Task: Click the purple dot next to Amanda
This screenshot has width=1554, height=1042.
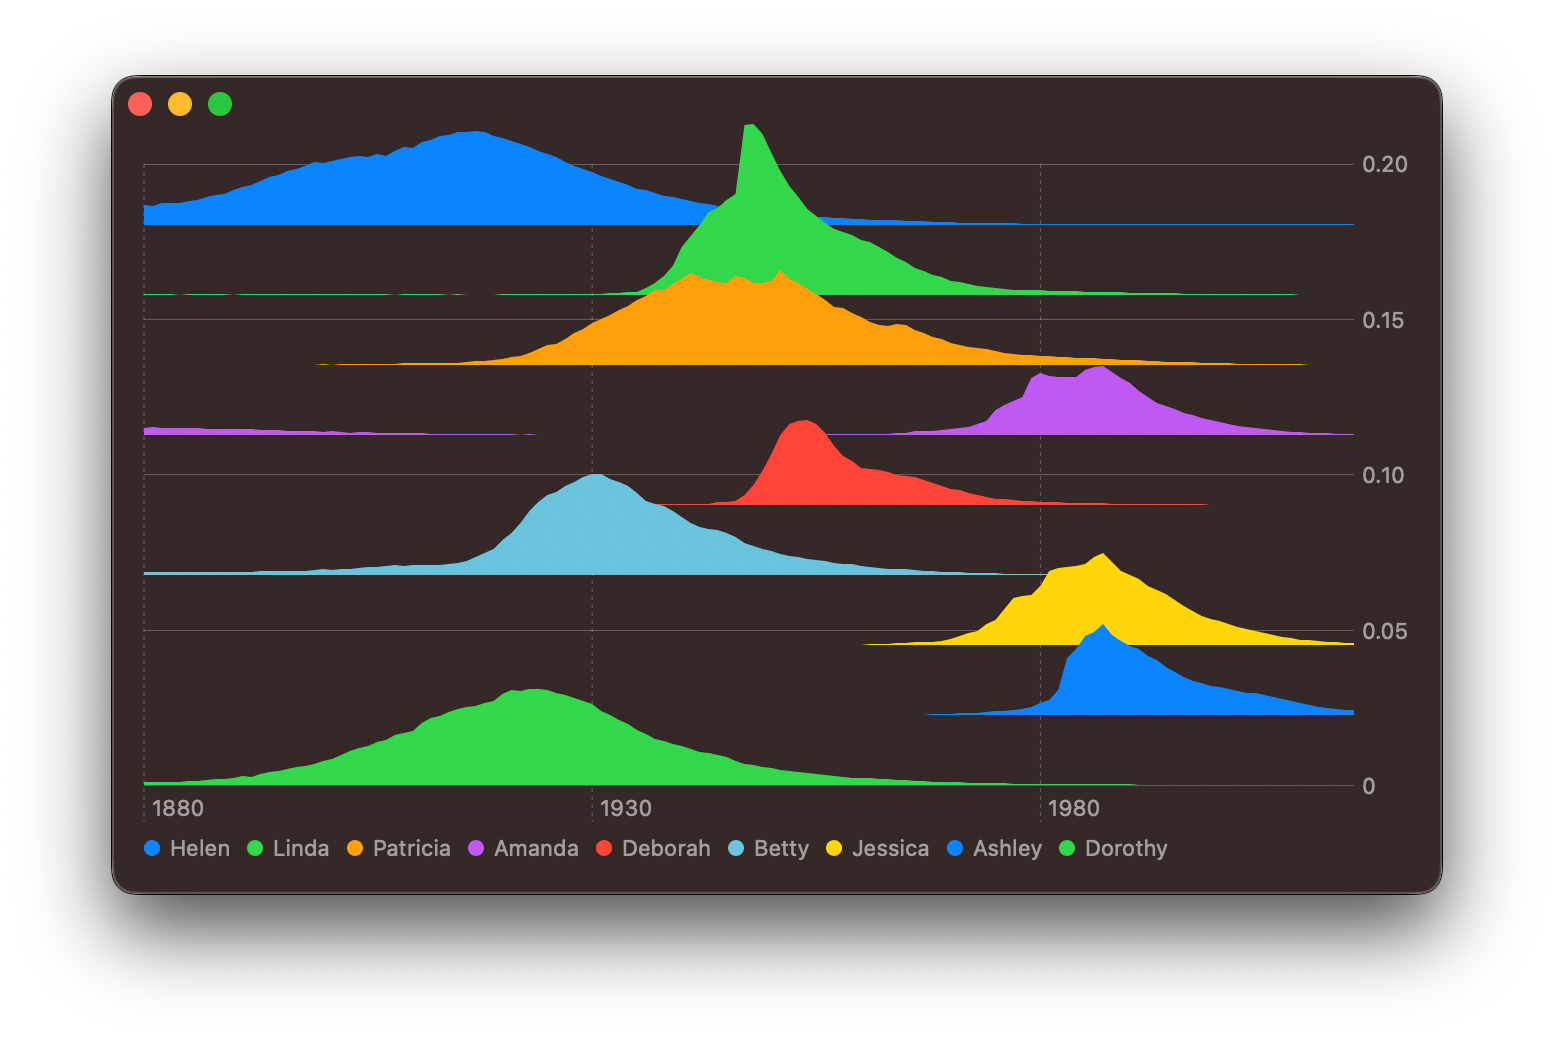Action: (x=477, y=848)
